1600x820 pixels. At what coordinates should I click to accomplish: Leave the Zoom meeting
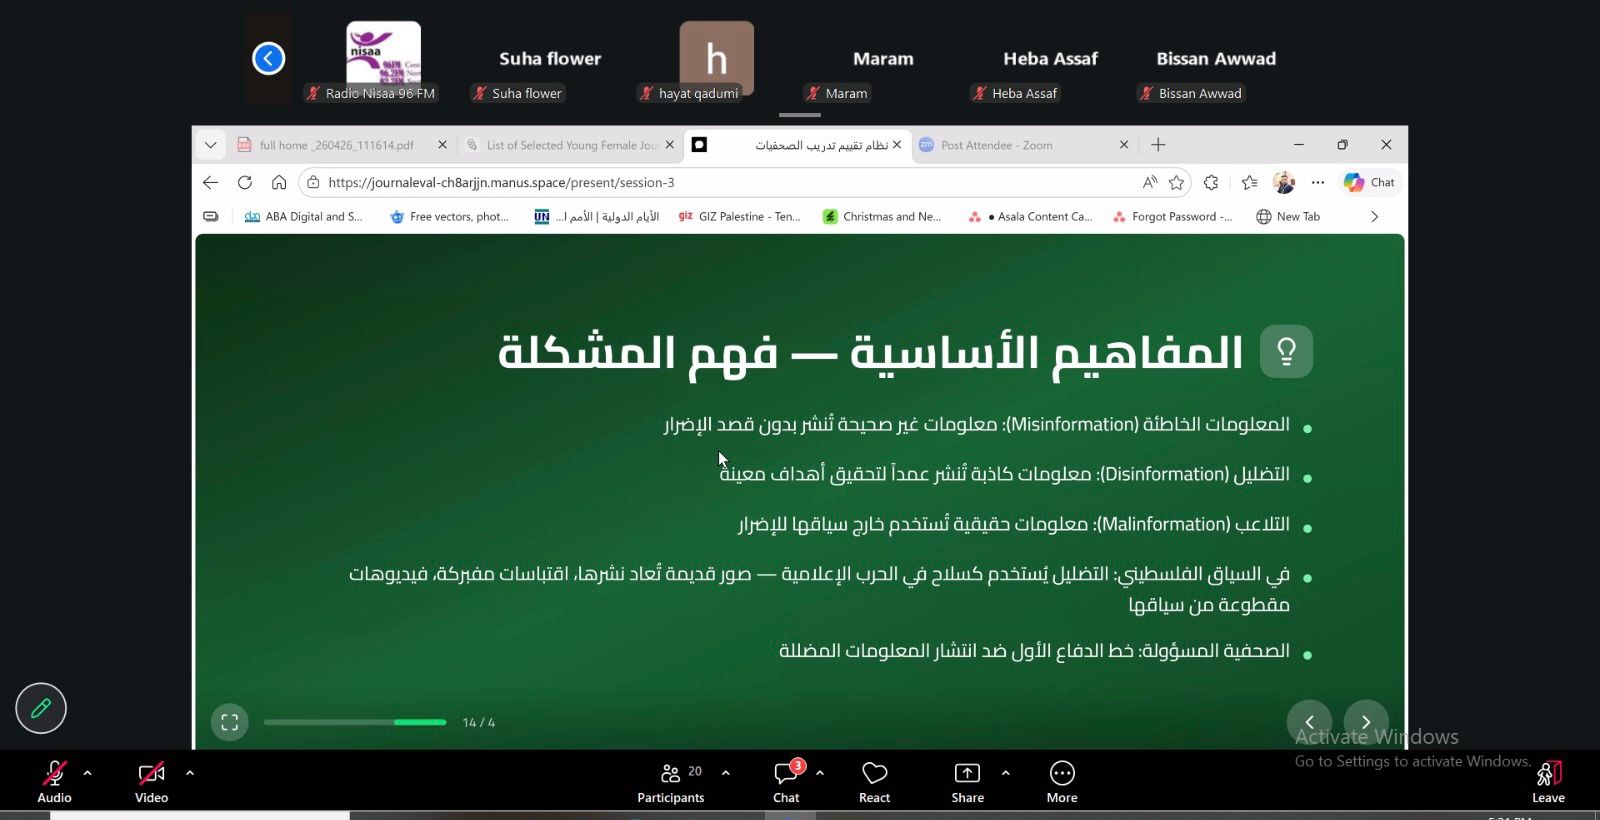(1548, 781)
